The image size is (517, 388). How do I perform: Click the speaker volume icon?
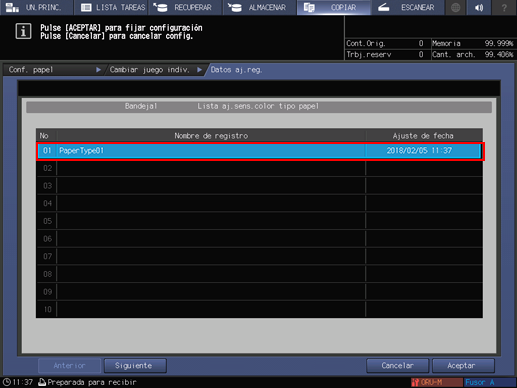click(479, 7)
